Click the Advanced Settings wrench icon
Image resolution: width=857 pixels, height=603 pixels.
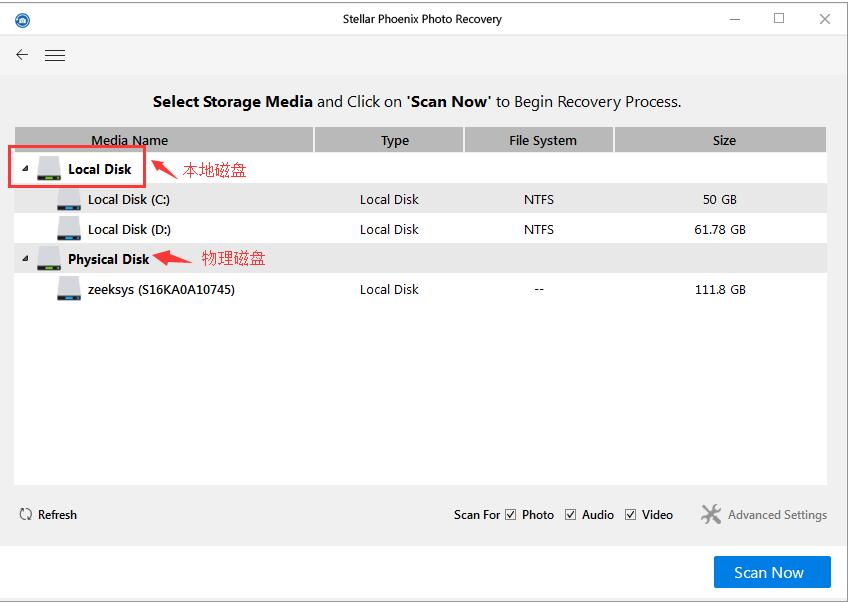pos(711,514)
